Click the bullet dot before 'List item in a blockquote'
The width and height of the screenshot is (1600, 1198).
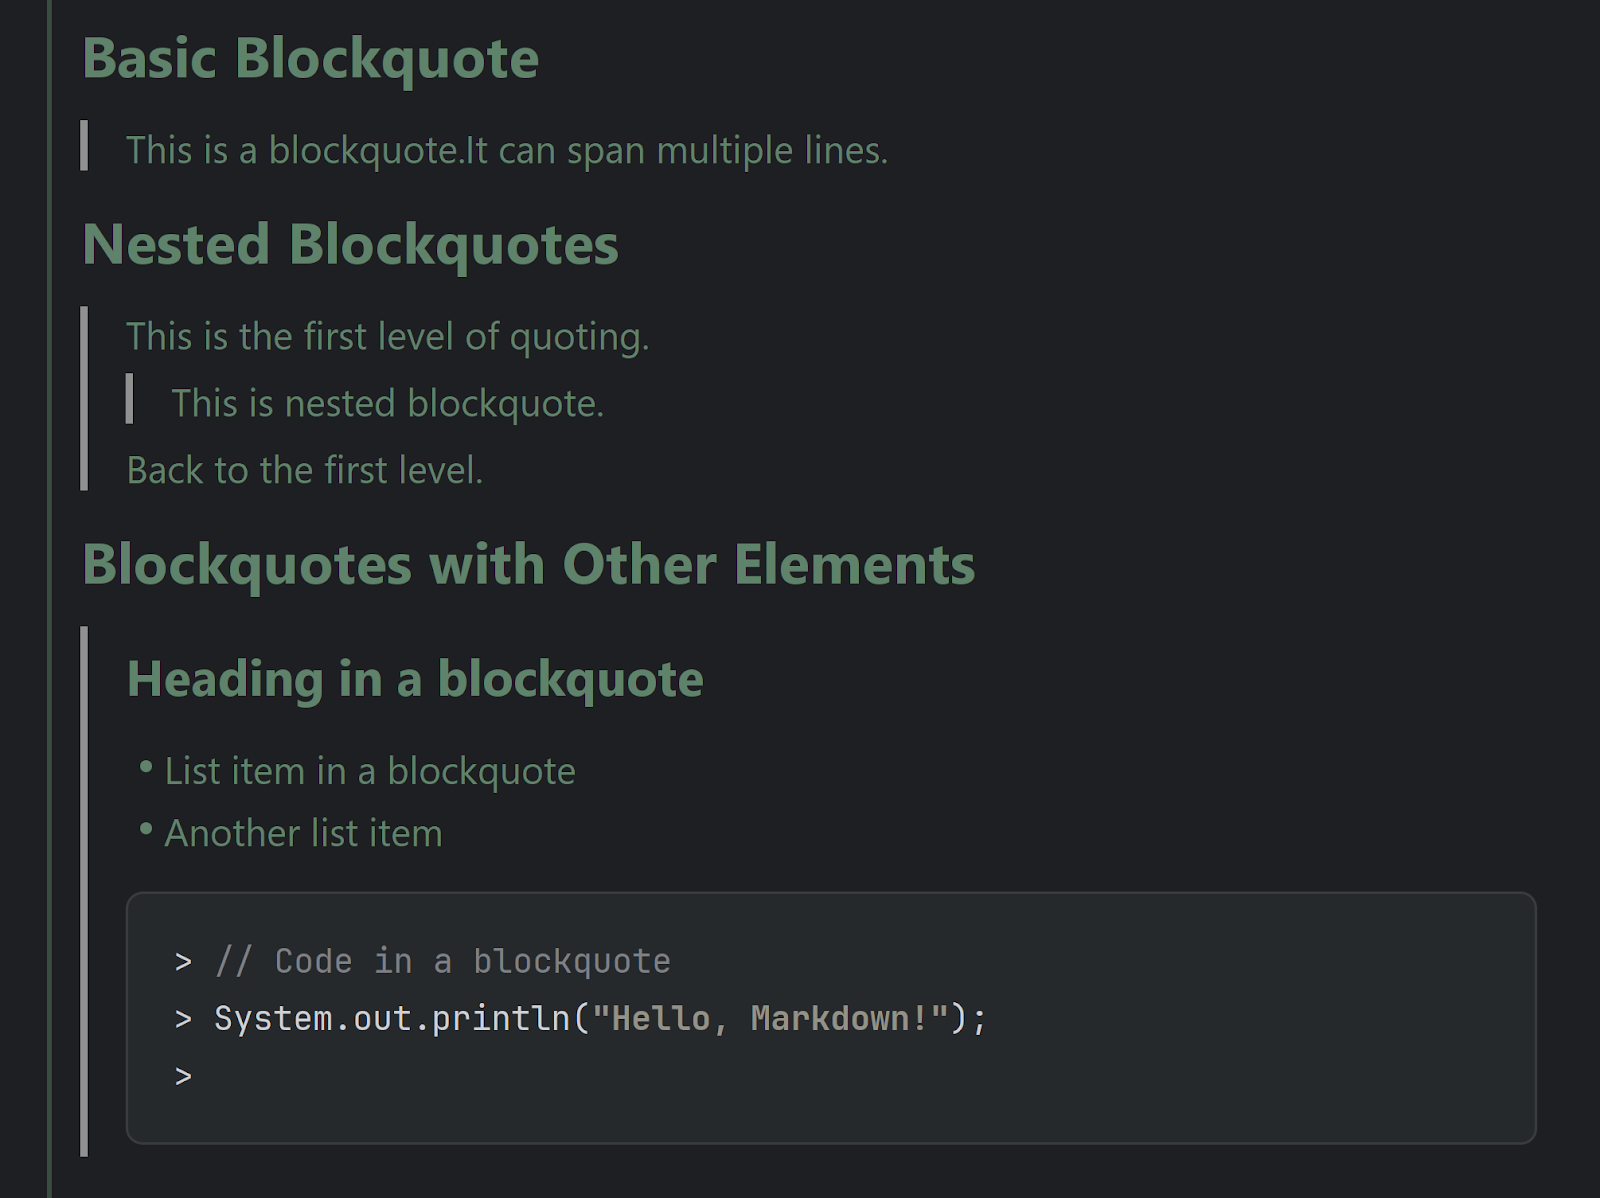(x=146, y=767)
